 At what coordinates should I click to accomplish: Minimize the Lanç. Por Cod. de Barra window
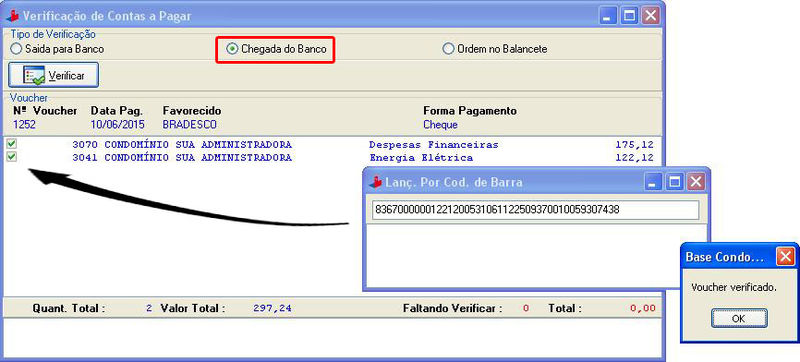click(653, 182)
